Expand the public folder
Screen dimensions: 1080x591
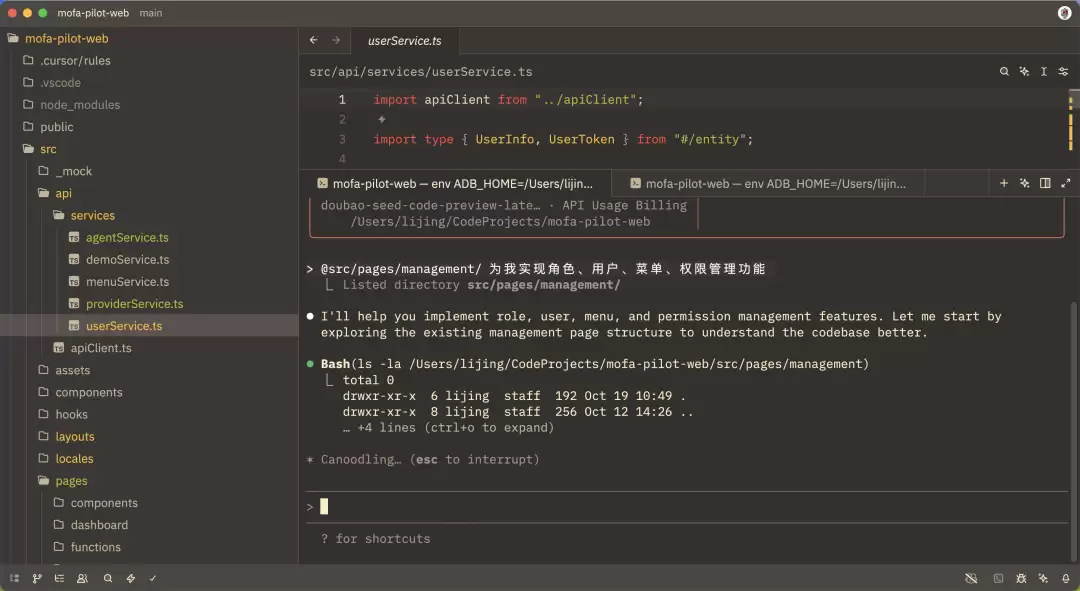click(x=56, y=127)
